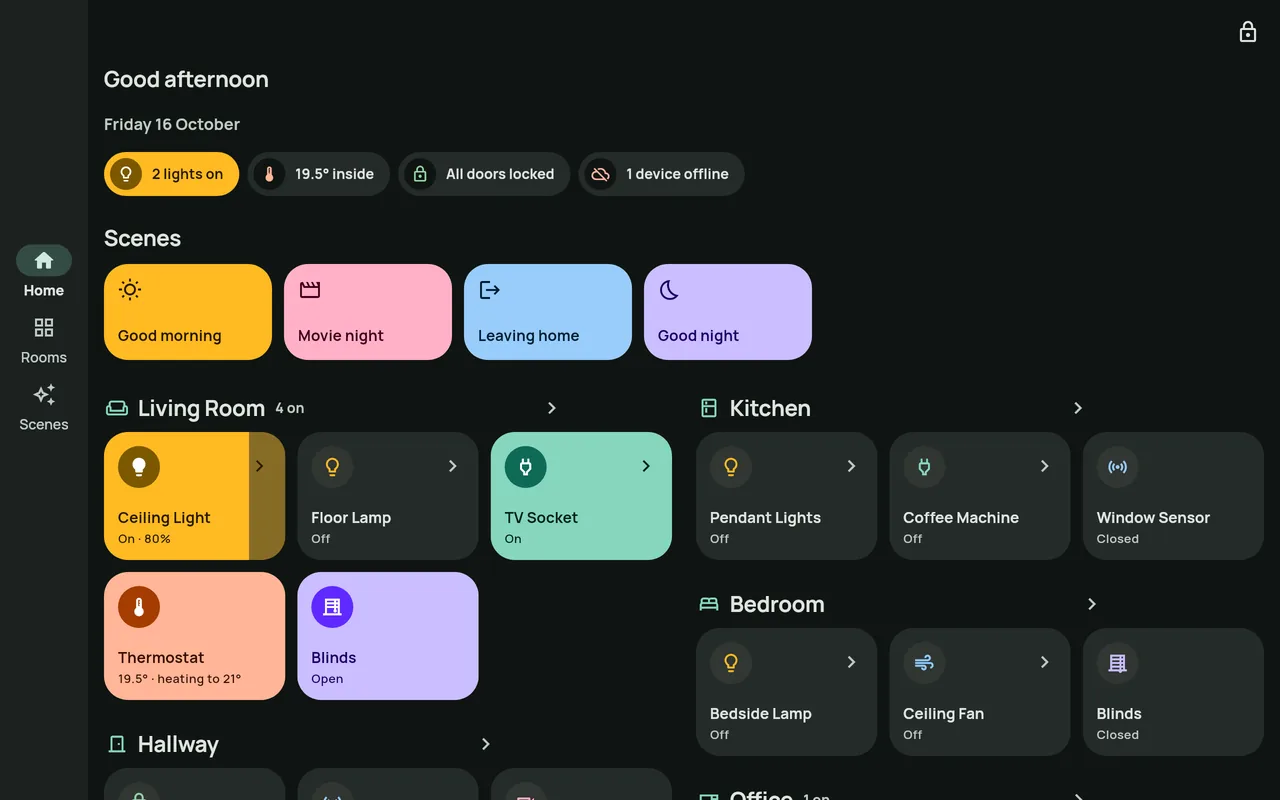Image resolution: width=1280 pixels, height=800 pixels.
Task: Click the 'Scenes' section heading
Action: pos(142,238)
